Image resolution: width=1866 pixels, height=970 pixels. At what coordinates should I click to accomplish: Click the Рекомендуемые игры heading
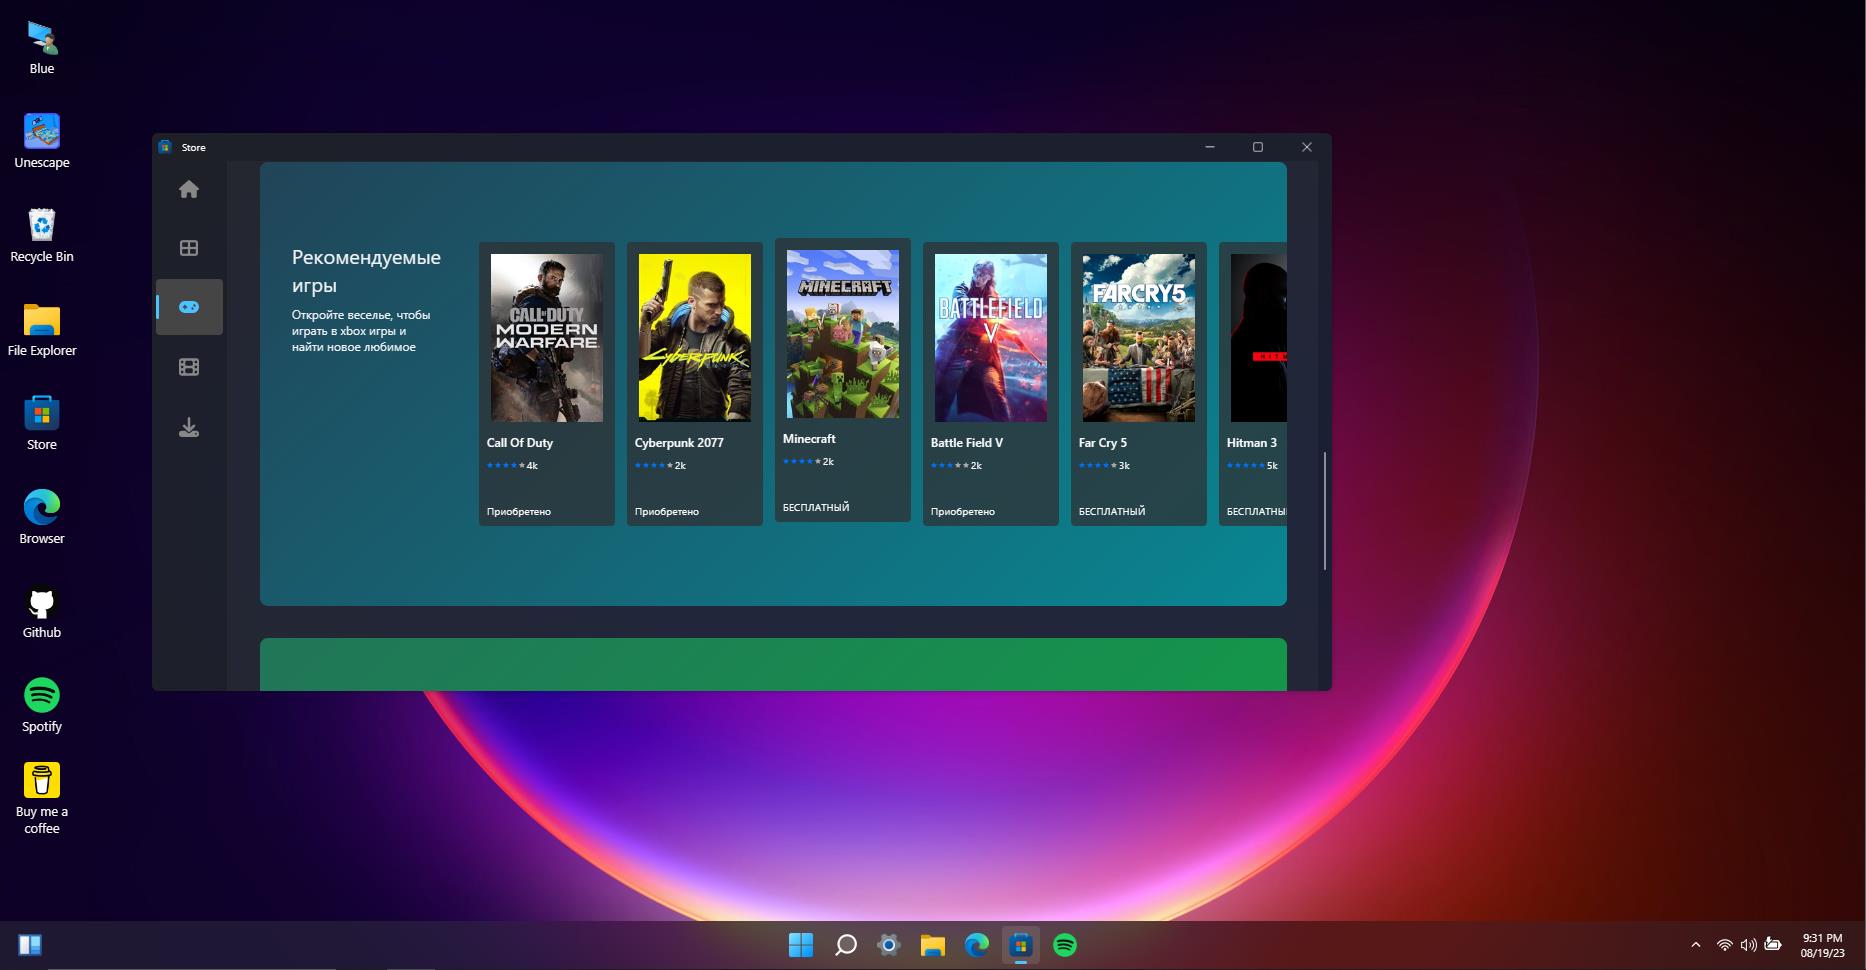pos(366,272)
